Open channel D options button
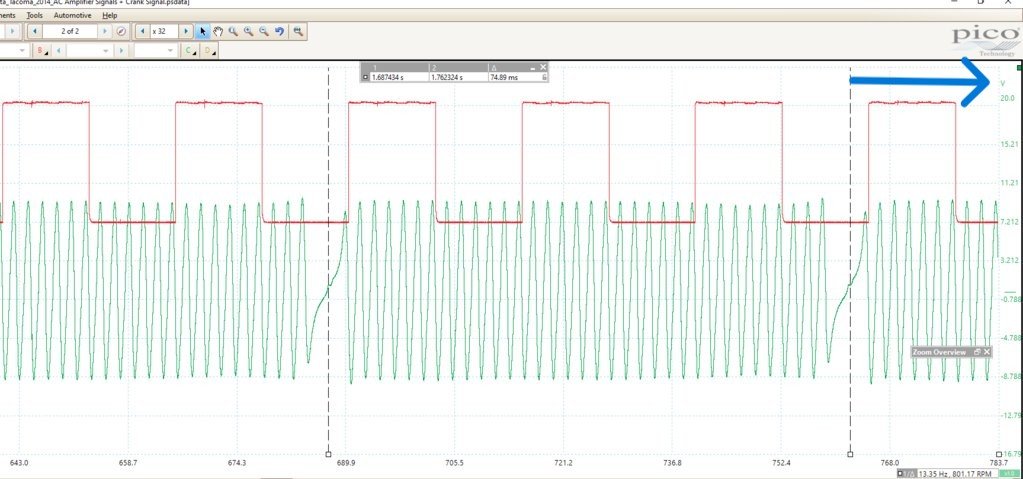 (209, 50)
